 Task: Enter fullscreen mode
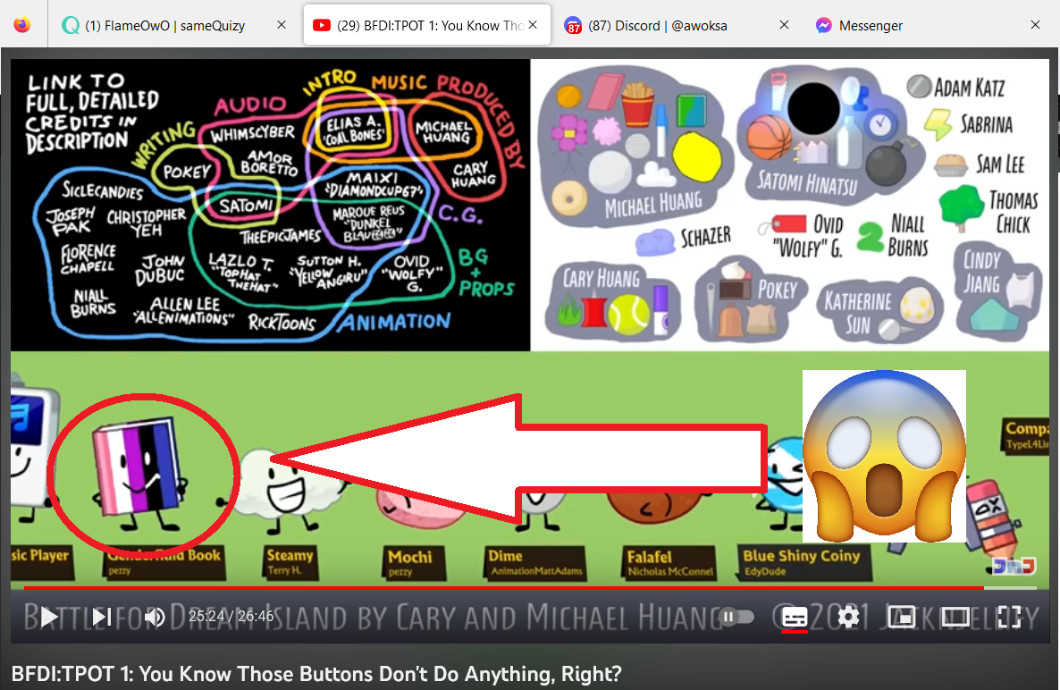pyautogui.click(x=1008, y=617)
